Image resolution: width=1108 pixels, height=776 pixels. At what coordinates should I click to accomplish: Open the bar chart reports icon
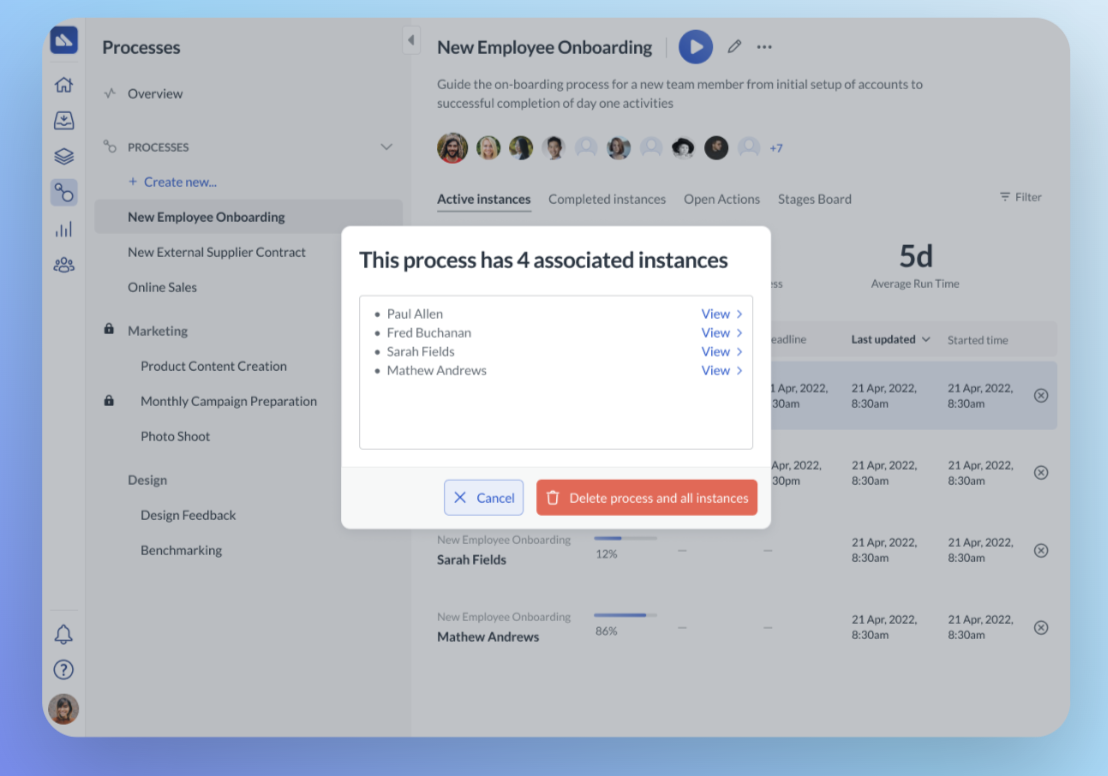click(64, 229)
